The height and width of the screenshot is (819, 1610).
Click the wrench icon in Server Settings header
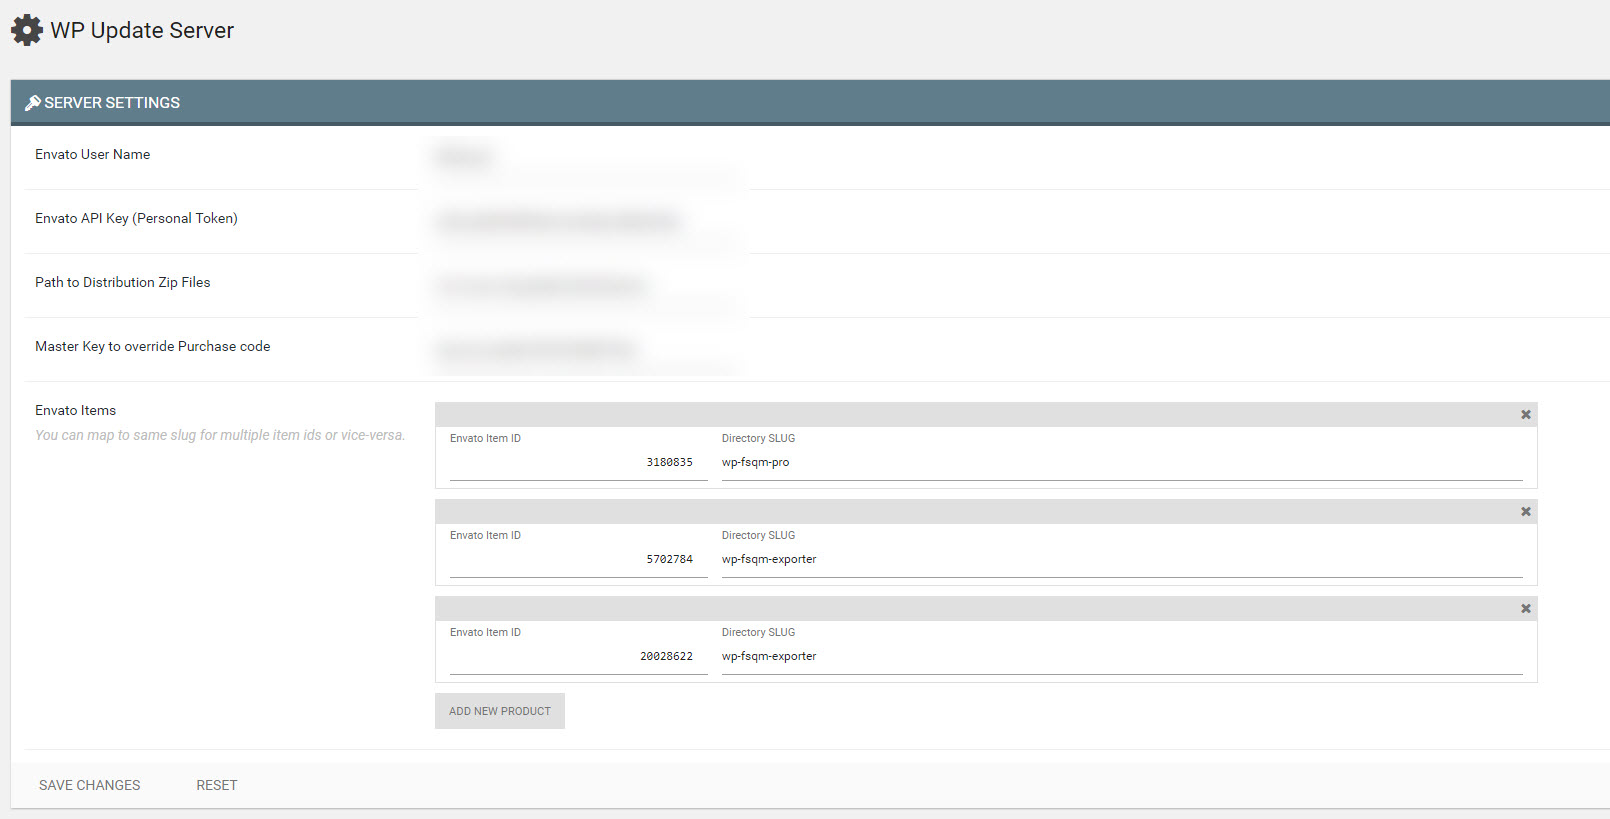pyautogui.click(x=33, y=103)
